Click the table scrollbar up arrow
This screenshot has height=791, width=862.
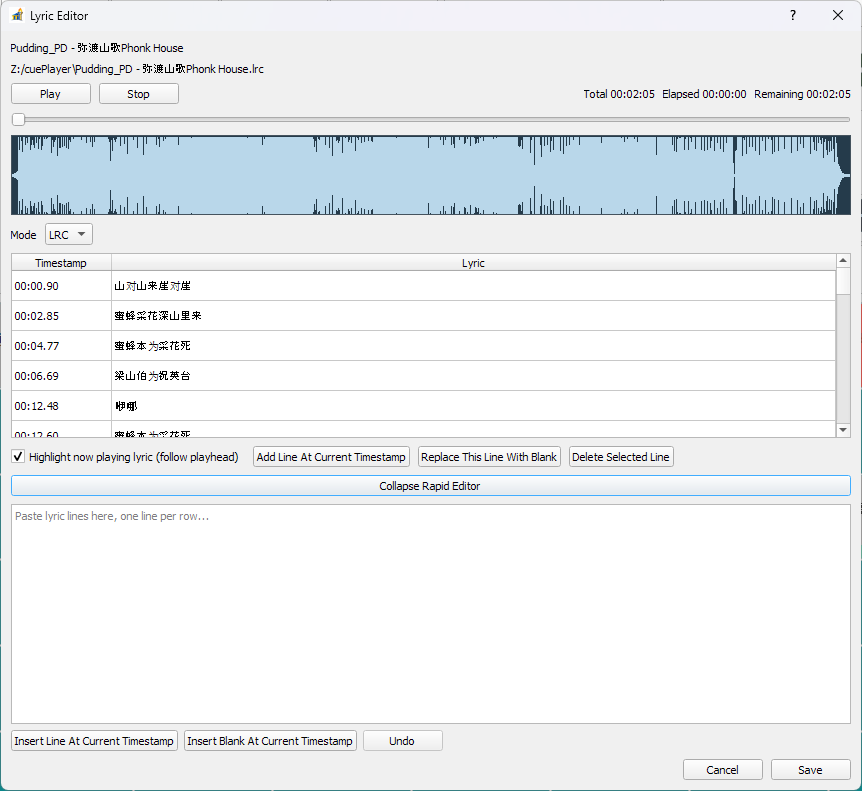tap(842, 262)
